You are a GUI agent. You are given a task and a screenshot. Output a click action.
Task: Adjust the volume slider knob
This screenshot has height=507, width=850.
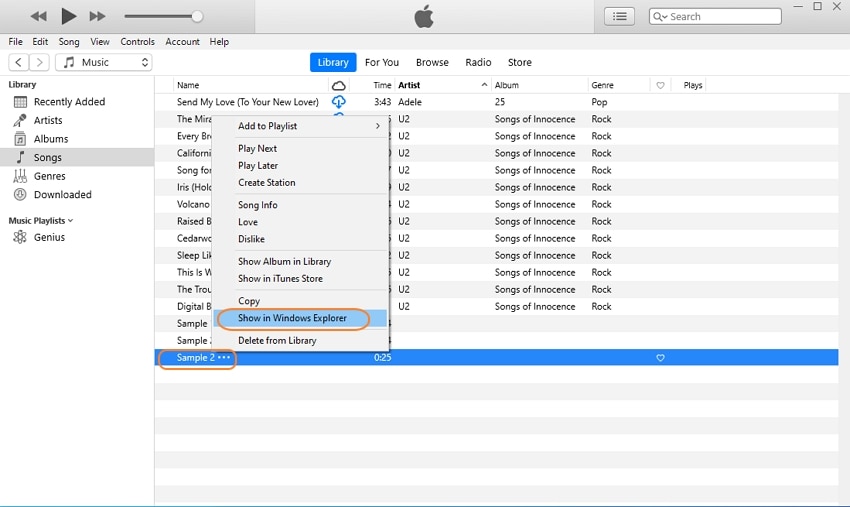pos(197,16)
